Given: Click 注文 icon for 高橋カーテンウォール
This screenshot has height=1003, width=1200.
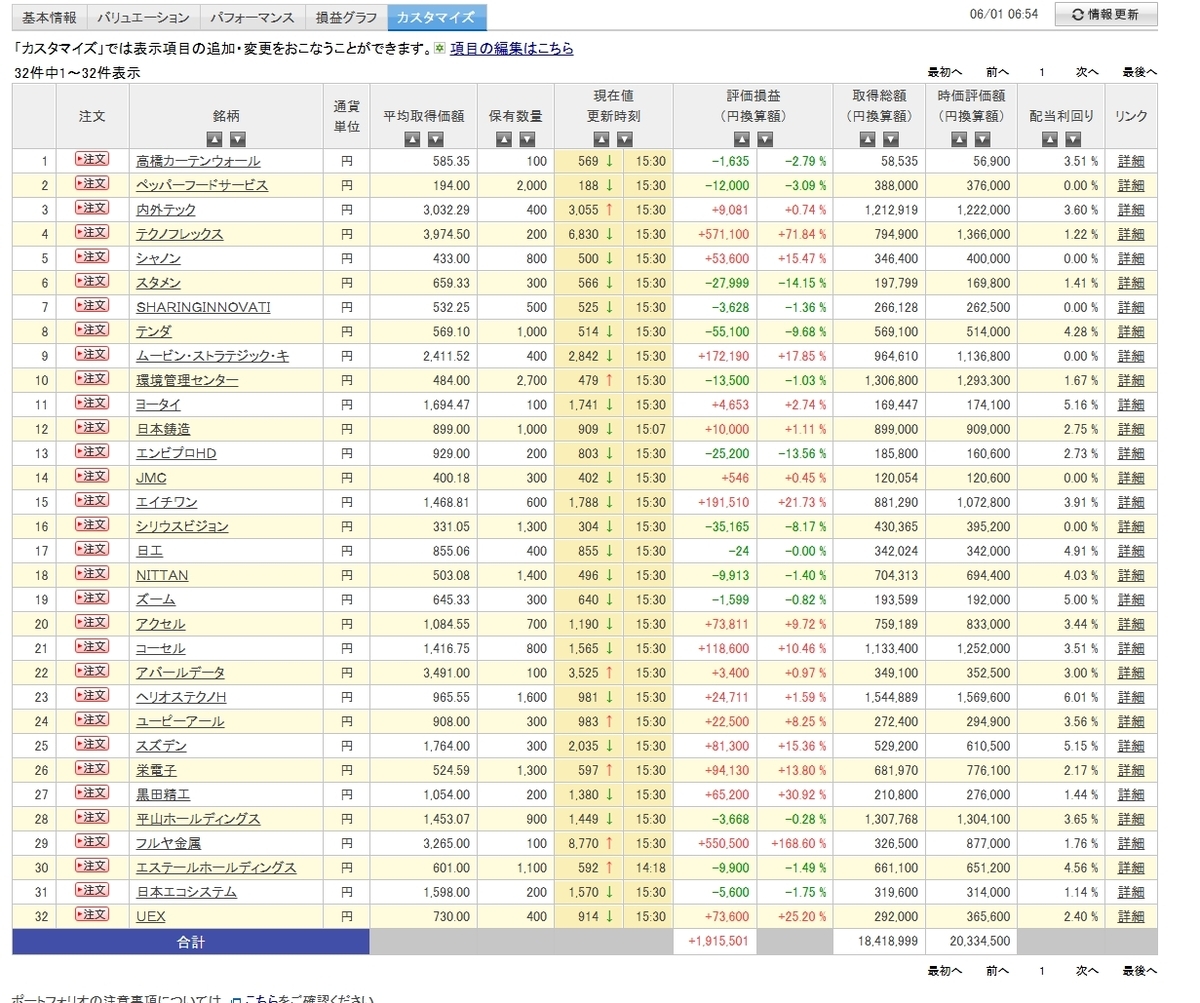Looking at the screenshot, I should pos(92,159).
